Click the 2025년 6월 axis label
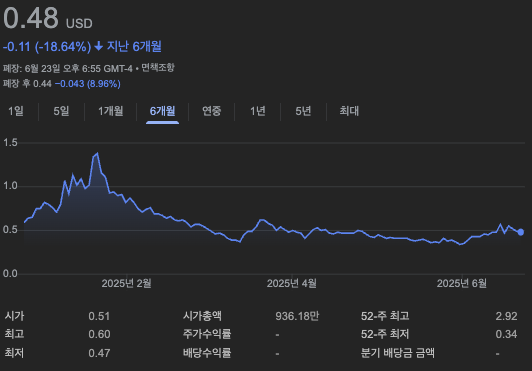Viewport: 532px width, 371px height. [462, 283]
